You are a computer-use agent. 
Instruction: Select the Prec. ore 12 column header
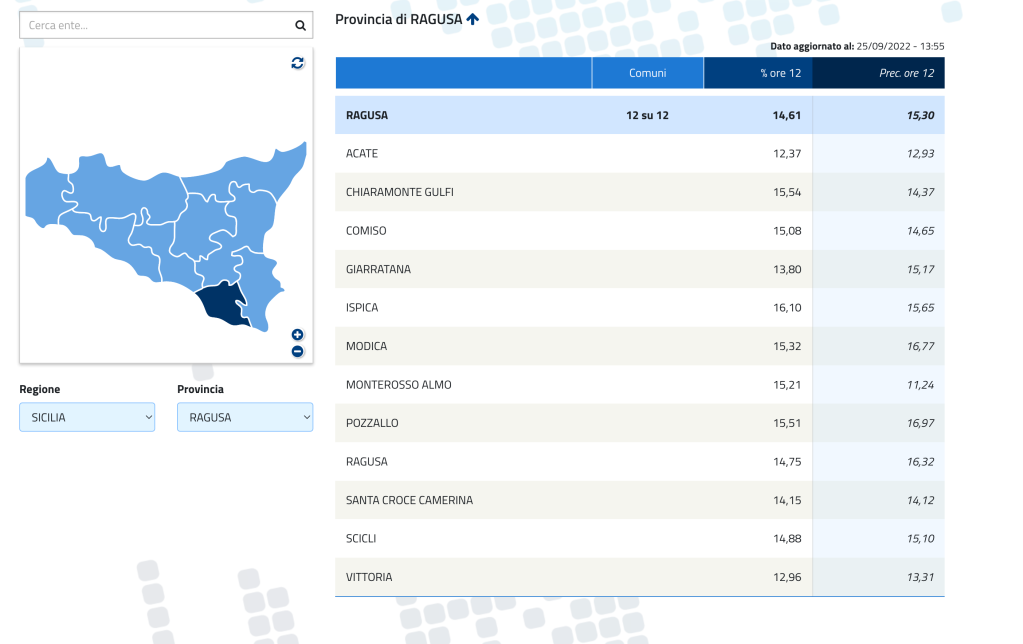(x=878, y=73)
